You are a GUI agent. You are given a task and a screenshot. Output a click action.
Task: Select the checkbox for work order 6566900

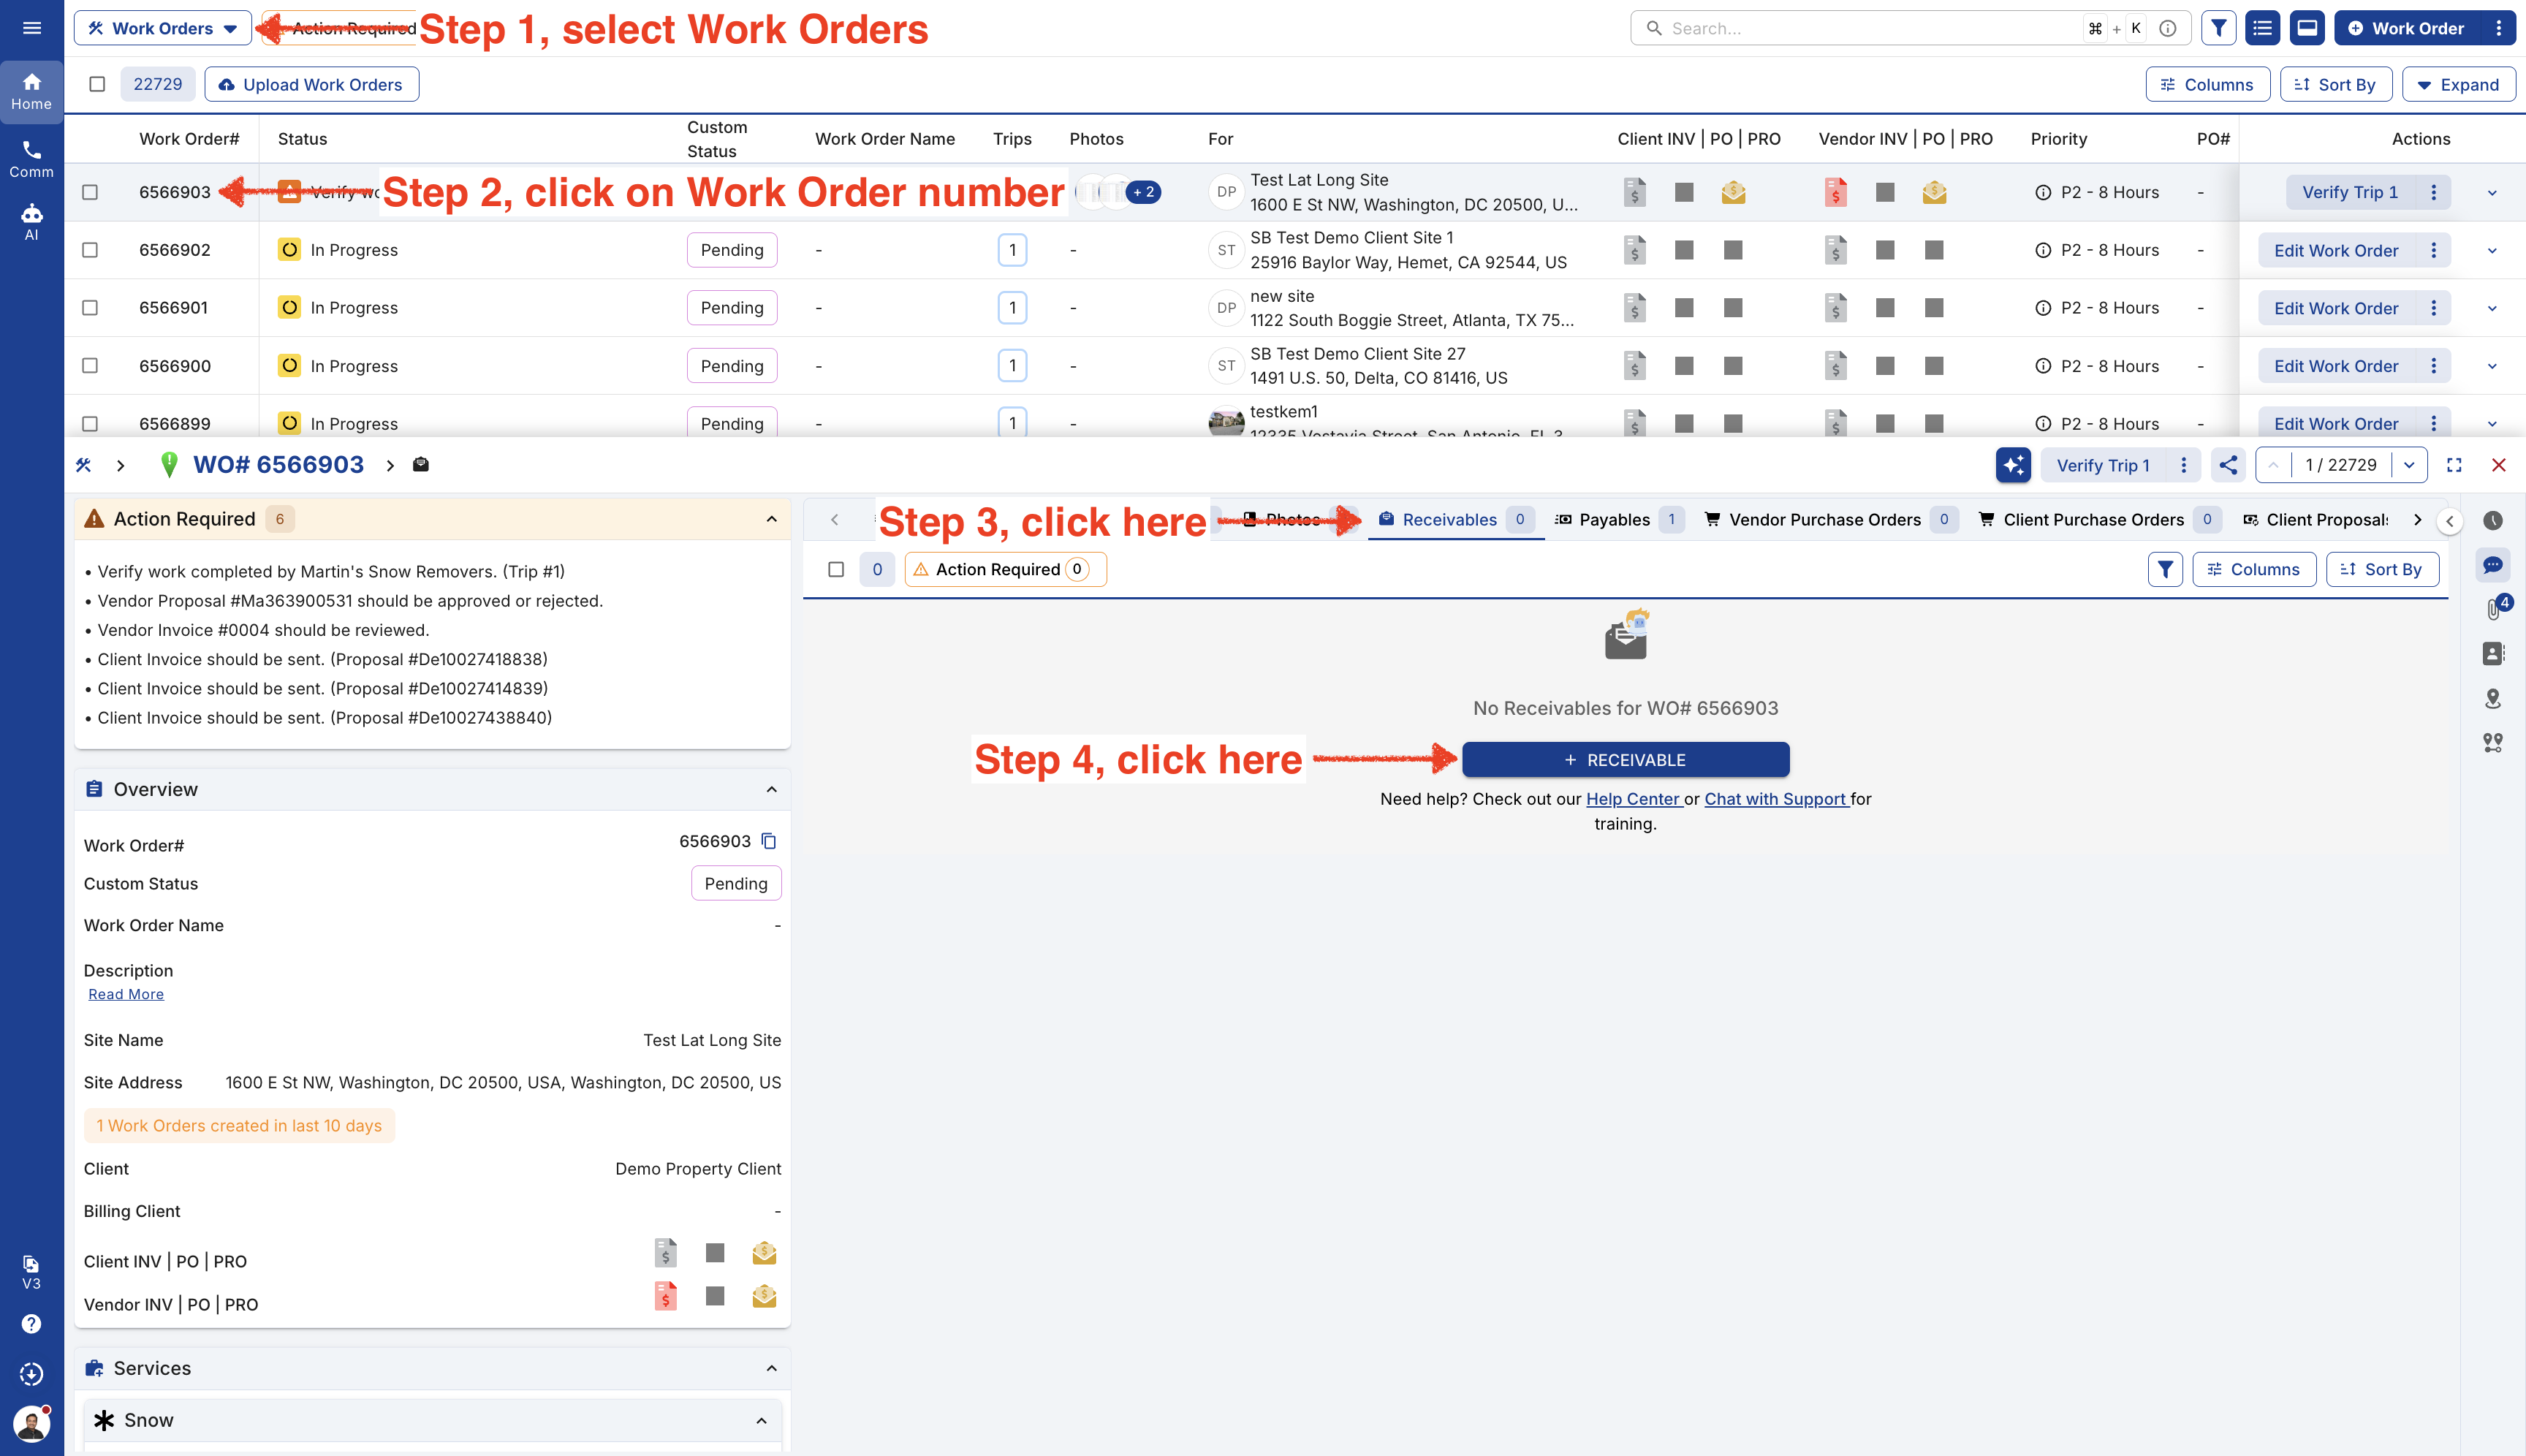pos(90,366)
